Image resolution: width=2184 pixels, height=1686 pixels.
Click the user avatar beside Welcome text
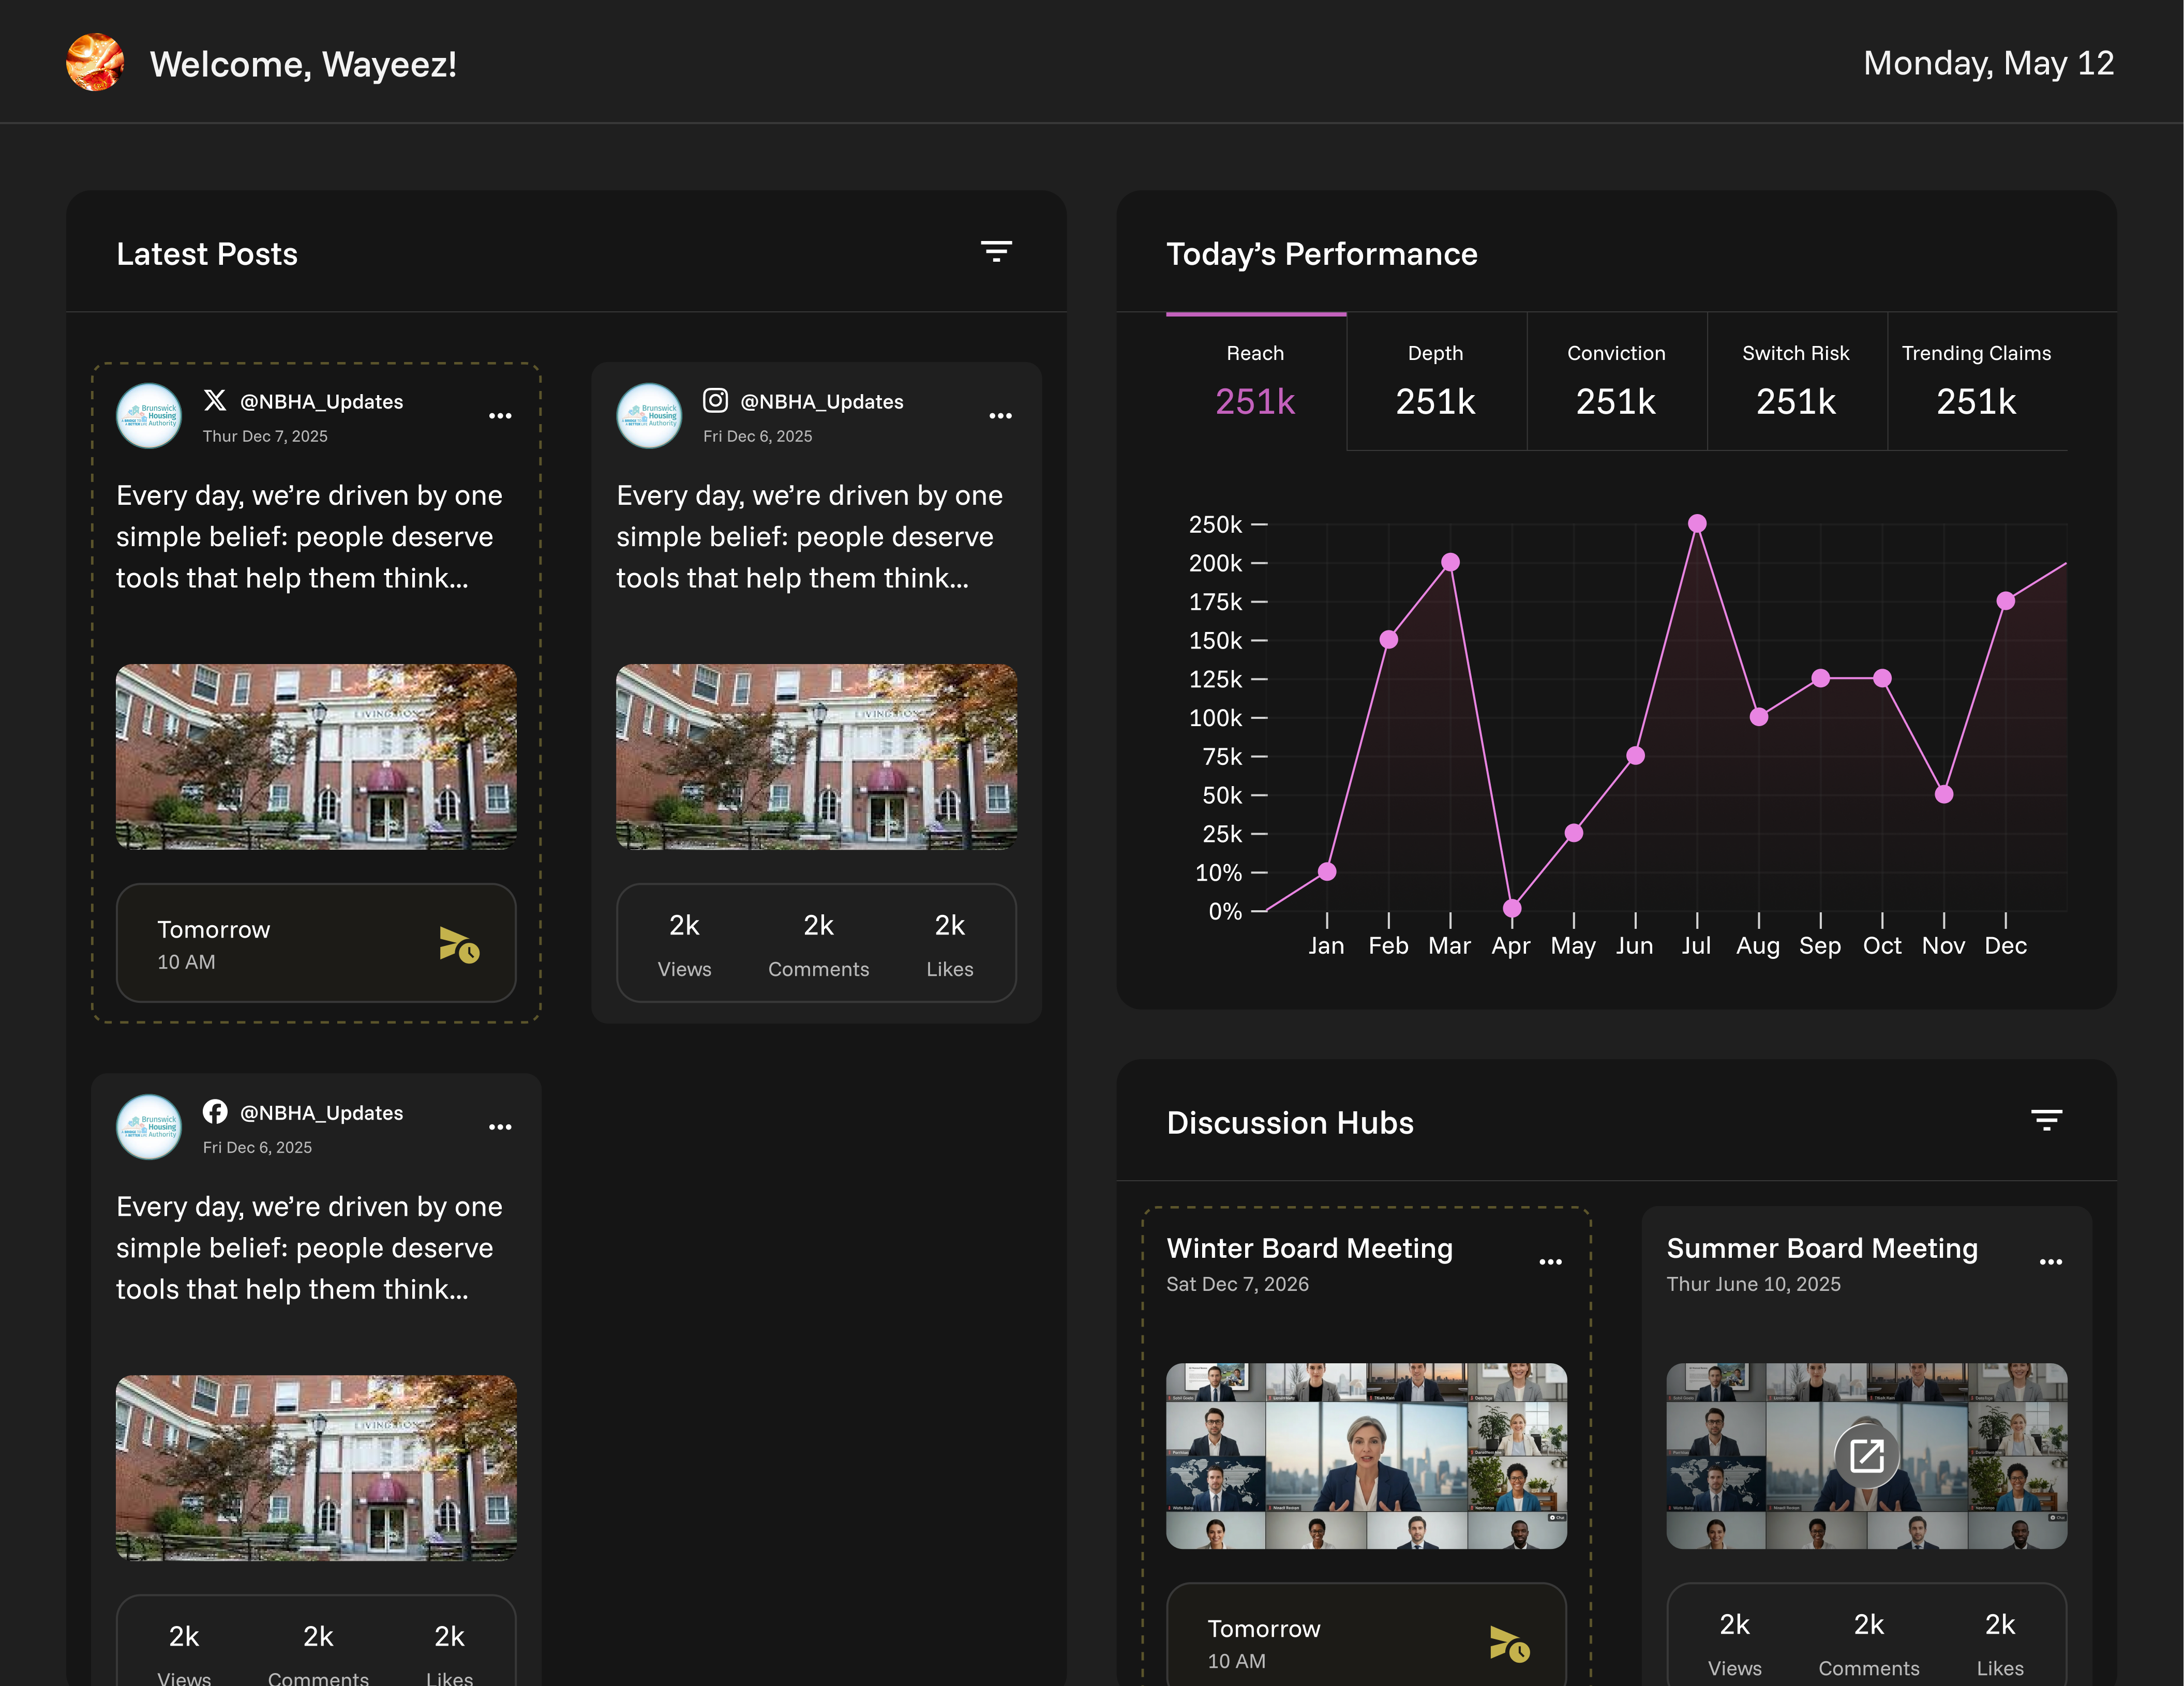(95, 63)
